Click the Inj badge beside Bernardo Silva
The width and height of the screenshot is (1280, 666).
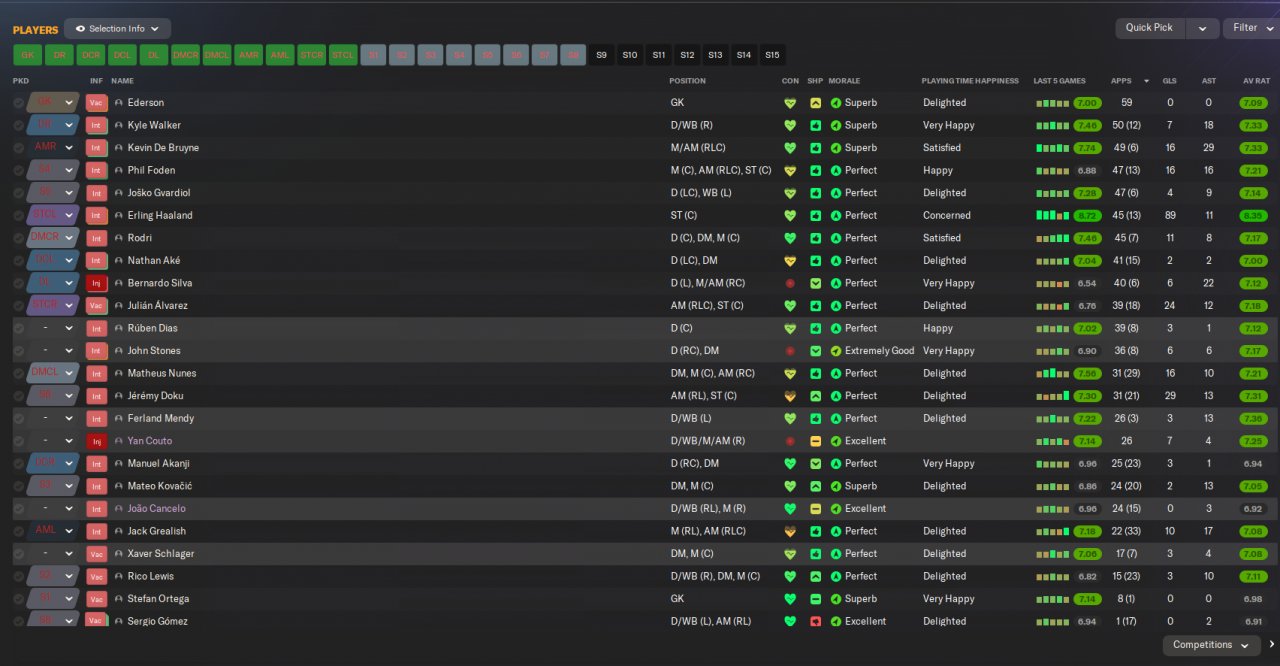point(96,283)
